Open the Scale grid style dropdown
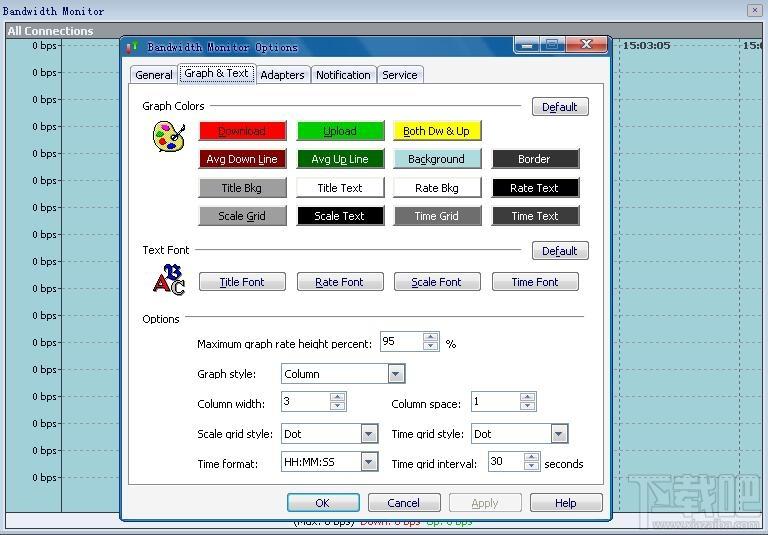The height and width of the screenshot is (535, 768). [x=369, y=434]
